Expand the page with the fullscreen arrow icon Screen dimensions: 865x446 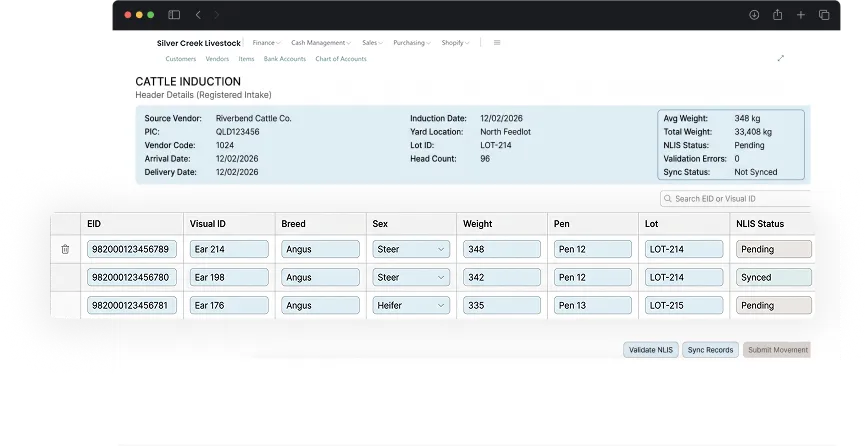(x=781, y=58)
